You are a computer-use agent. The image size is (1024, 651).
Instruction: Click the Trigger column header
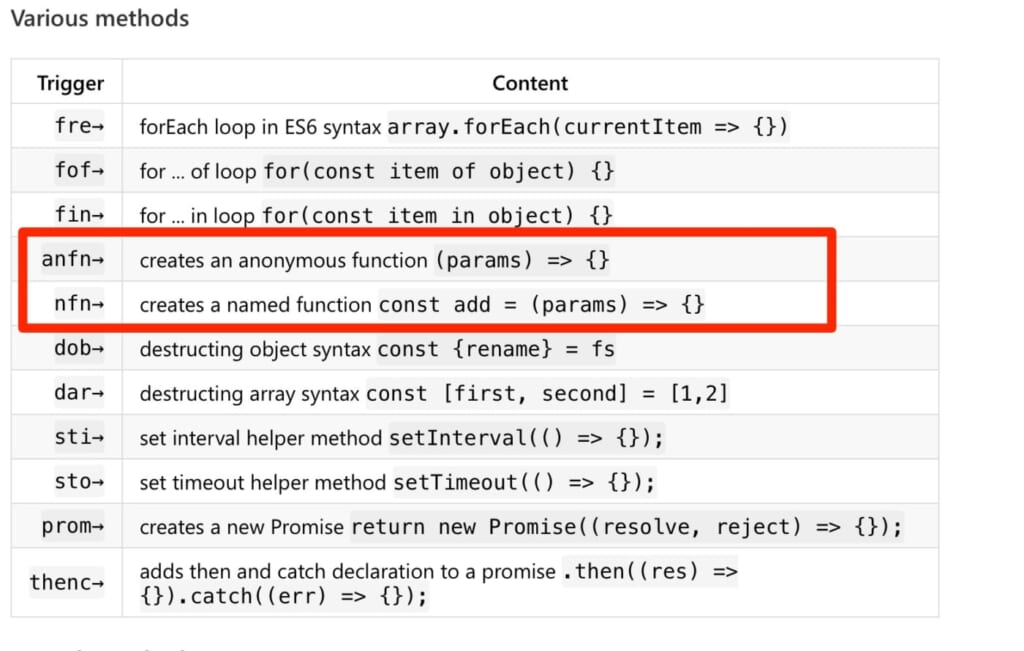[x=71, y=84]
